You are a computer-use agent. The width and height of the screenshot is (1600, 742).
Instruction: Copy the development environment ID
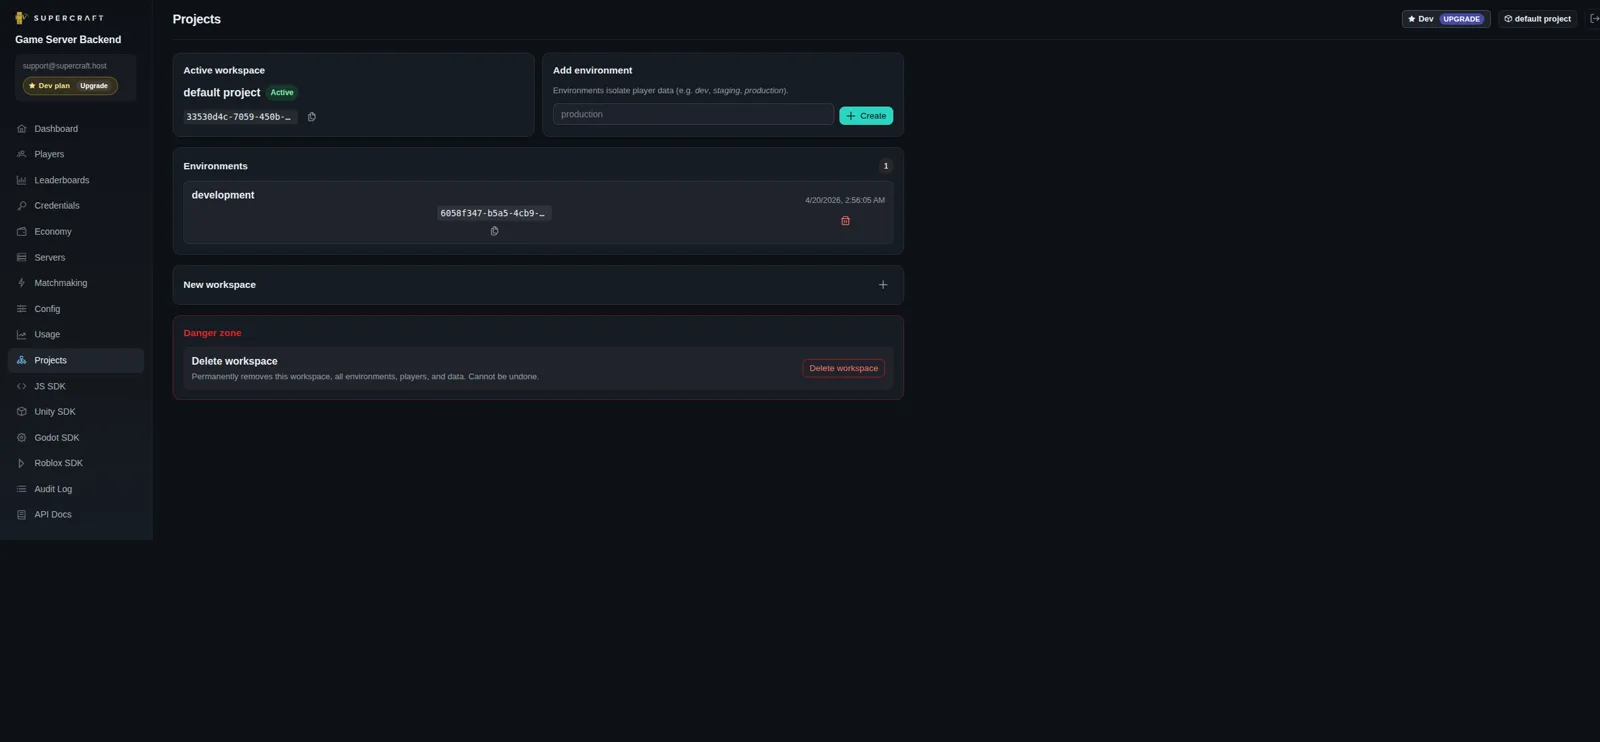pos(494,231)
